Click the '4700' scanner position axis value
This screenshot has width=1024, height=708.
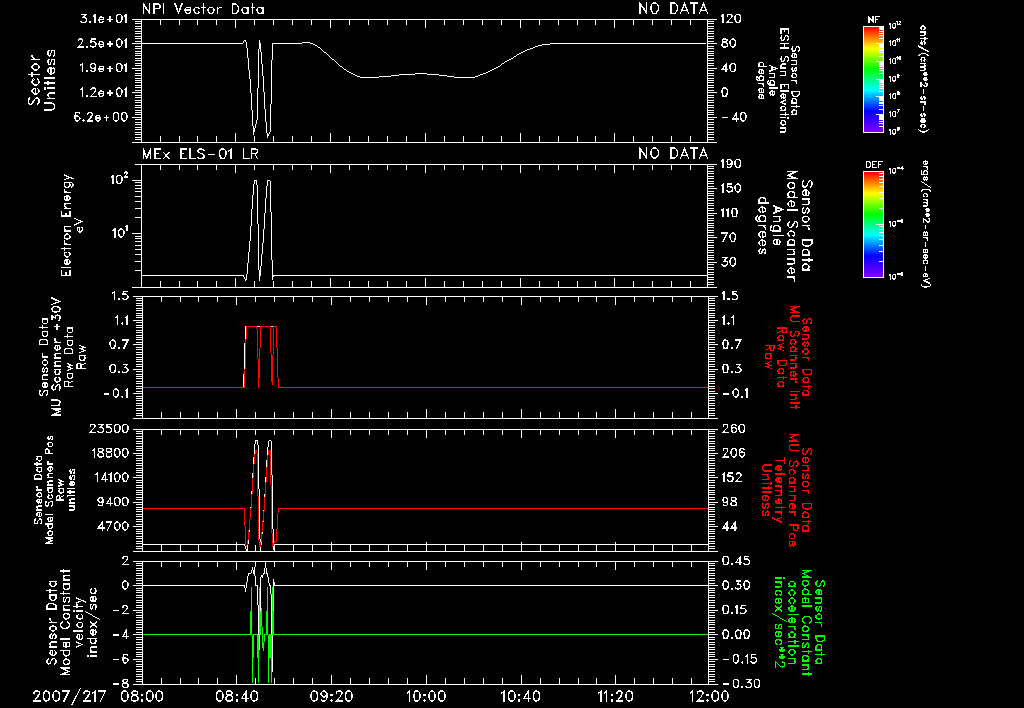[113, 526]
